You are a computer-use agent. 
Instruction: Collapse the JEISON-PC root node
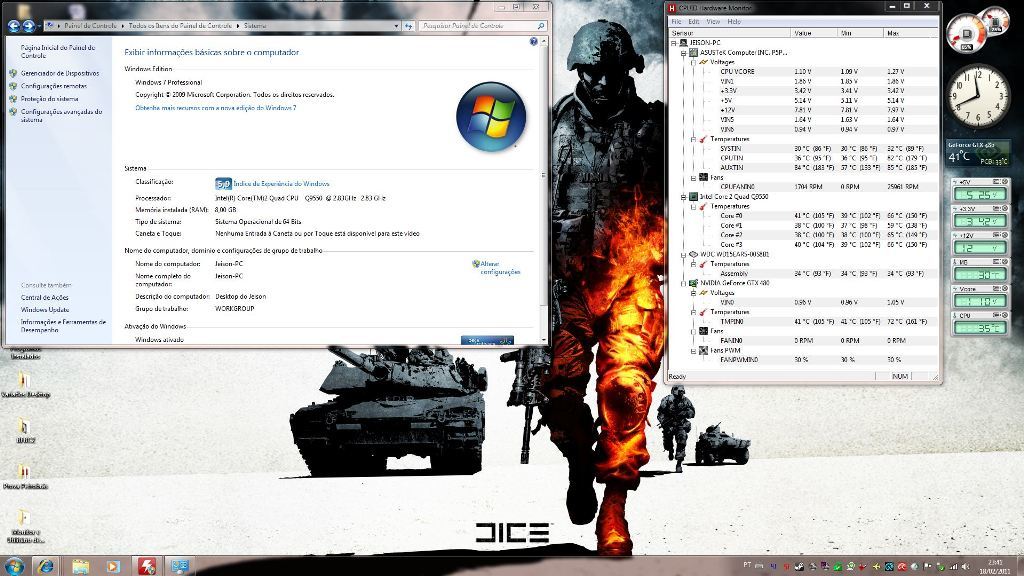[674, 43]
